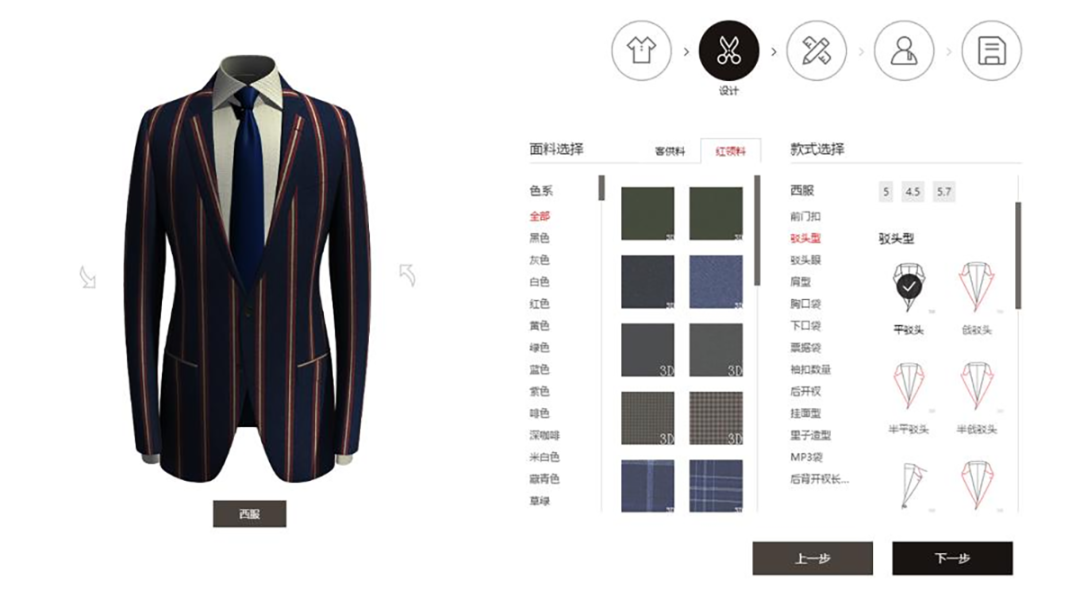Pick the 半平驳头 lapel style
Image resolution: width=1080 pixels, height=599 pixels.
908,386
